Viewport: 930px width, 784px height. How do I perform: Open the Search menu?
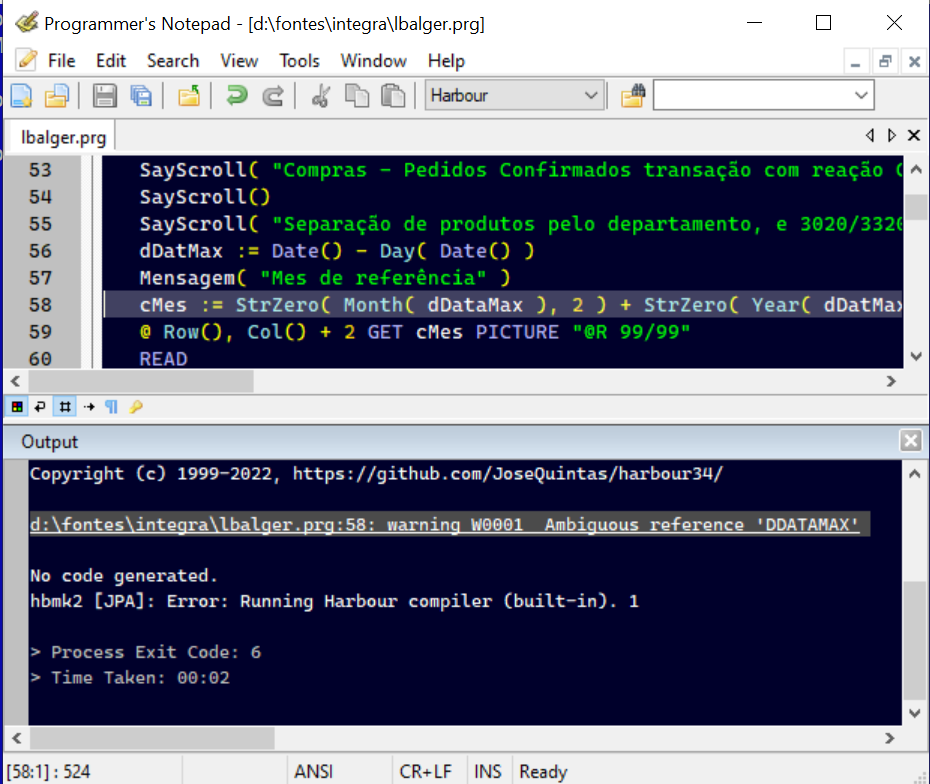pos(173,61)
